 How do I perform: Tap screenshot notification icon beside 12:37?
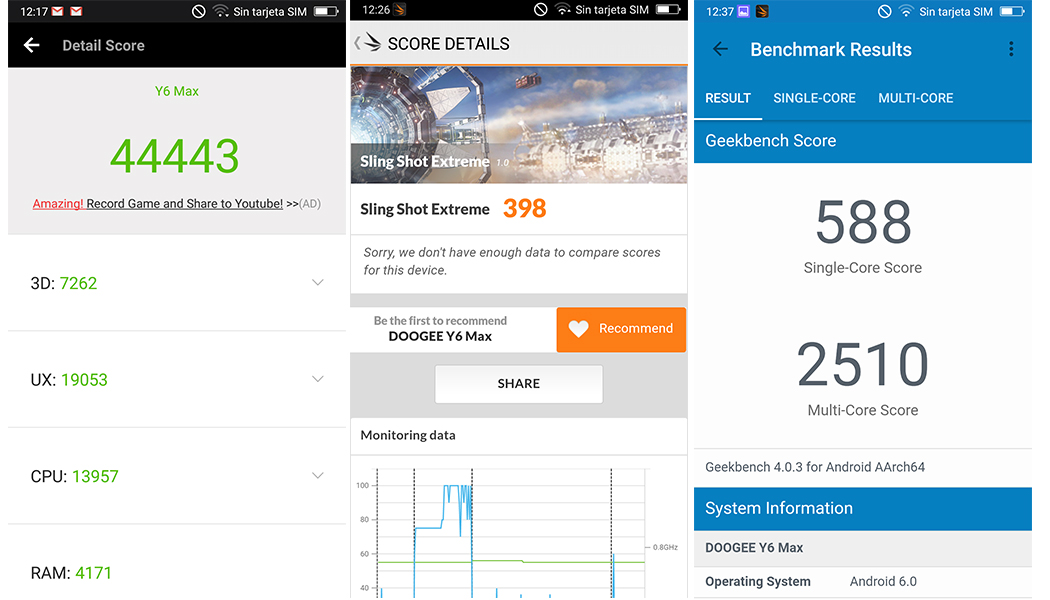click(x=743, y=11)
